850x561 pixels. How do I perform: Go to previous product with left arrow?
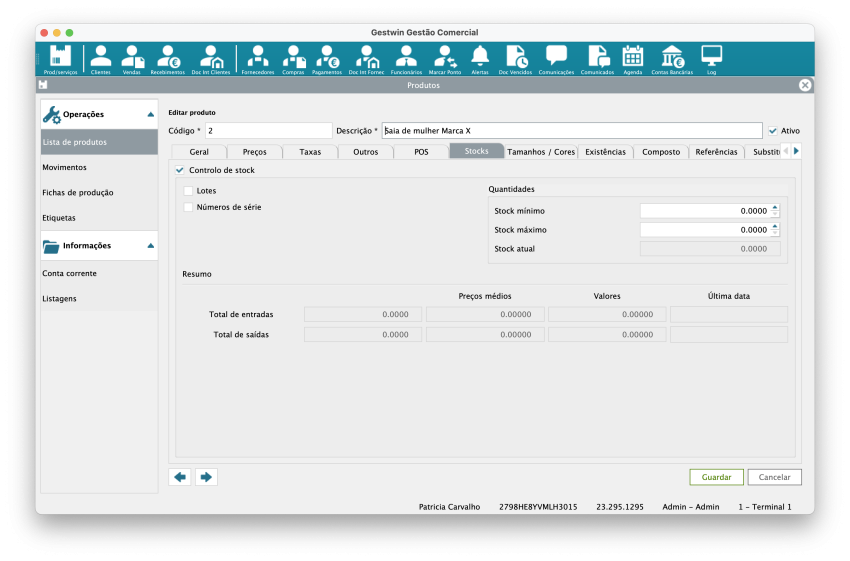click(181, 477)
